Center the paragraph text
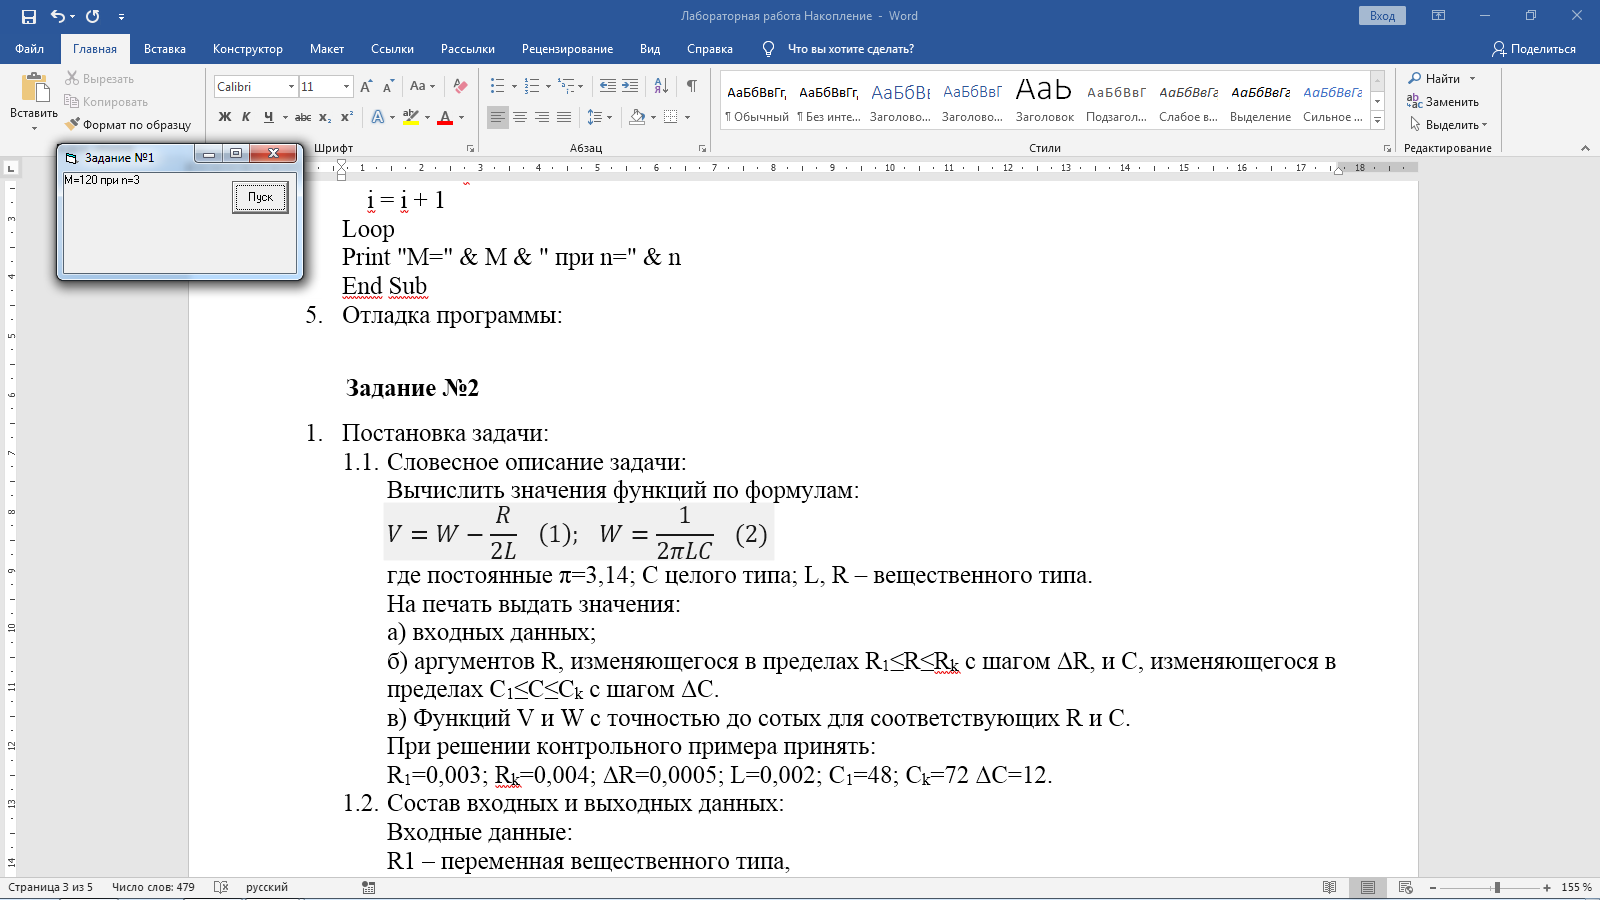 (520, 117)
